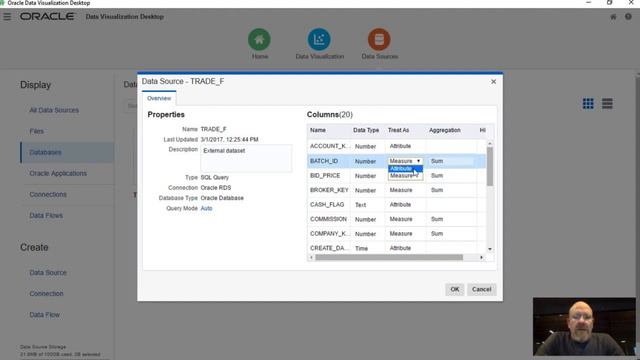Click the home icon at top right
Screen dimensions: 640x360
[x=613, y=17]
